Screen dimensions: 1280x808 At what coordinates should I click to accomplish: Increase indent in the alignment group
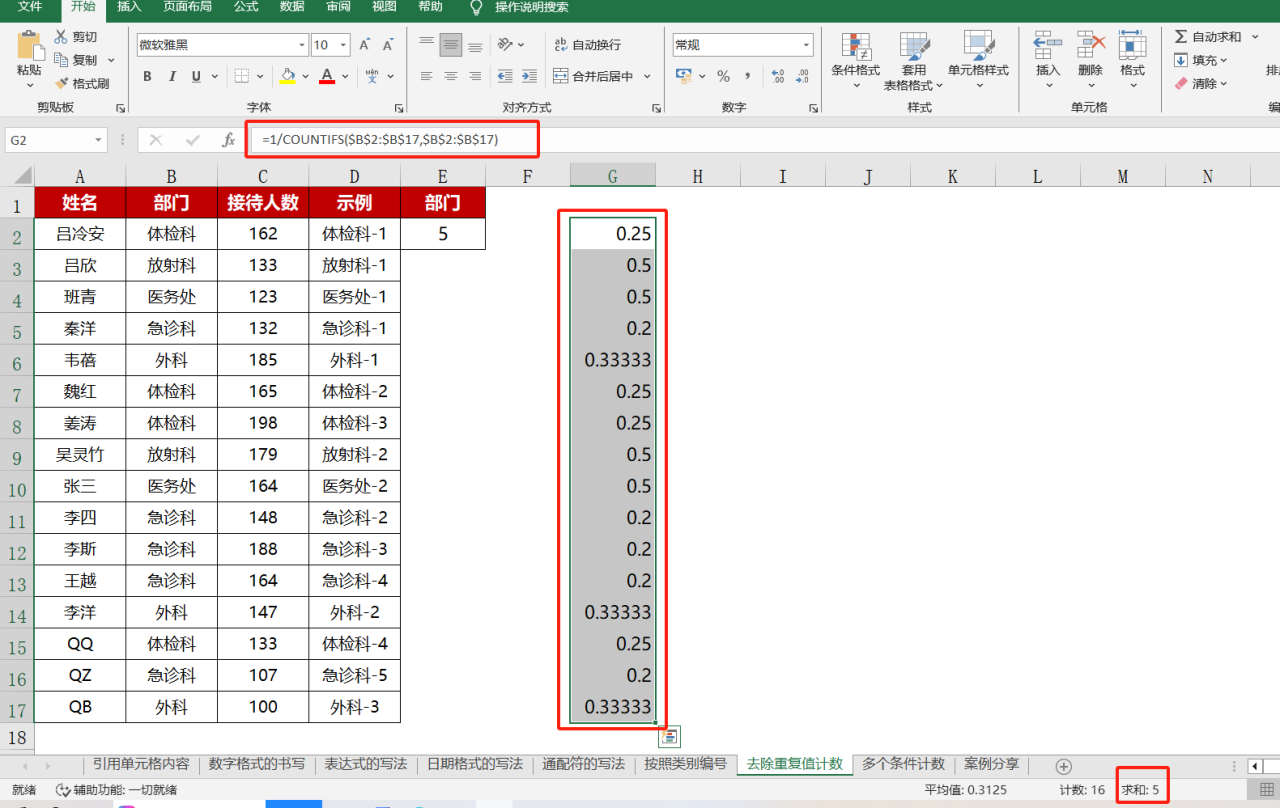pos(528,76)
